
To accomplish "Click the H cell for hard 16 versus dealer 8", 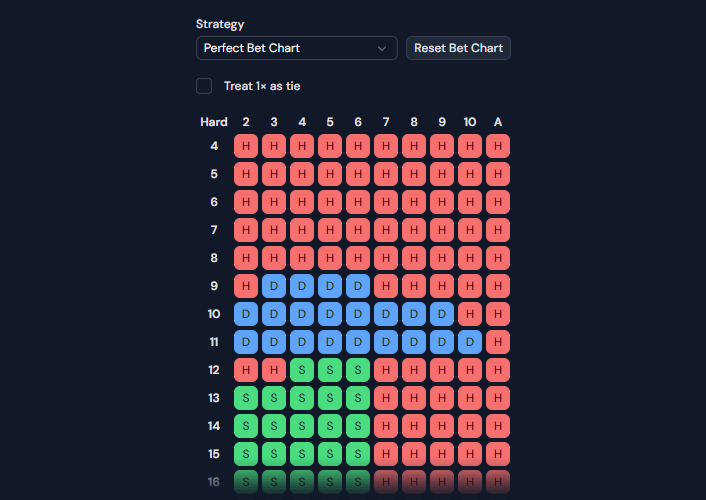I will (414, 482).
